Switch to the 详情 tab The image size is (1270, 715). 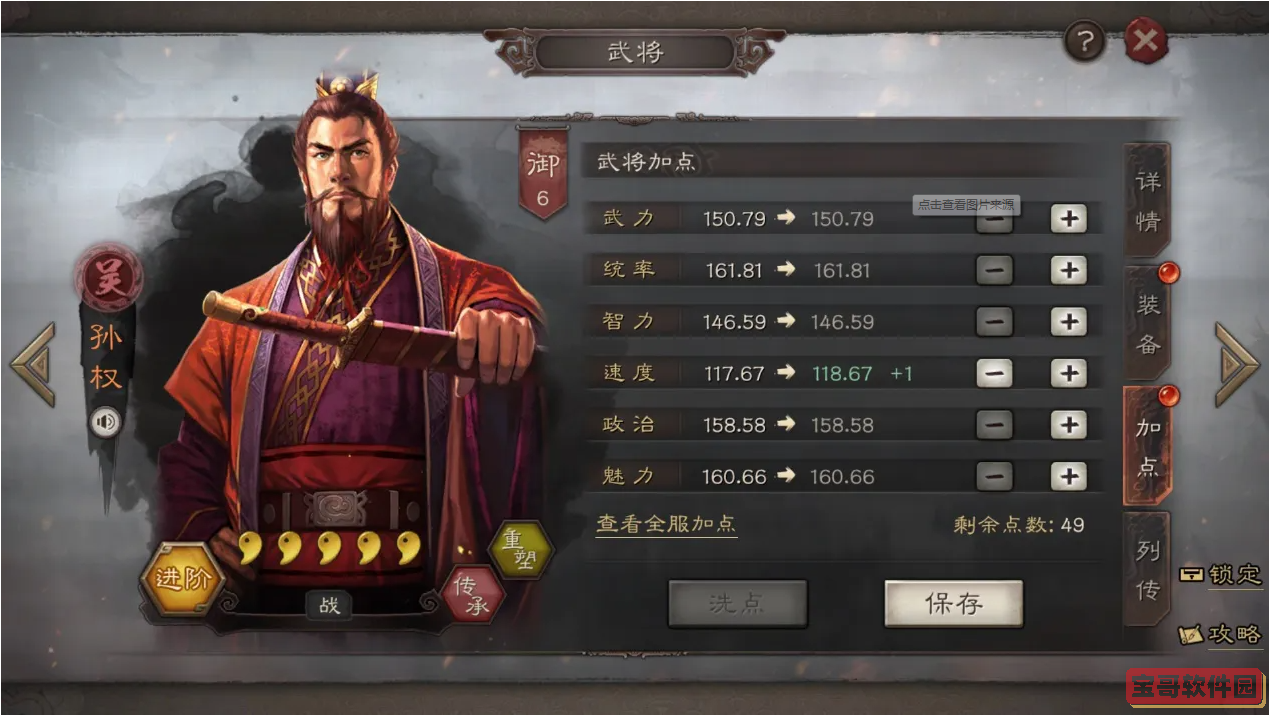pyautogui.click(x=1148, y=200)
